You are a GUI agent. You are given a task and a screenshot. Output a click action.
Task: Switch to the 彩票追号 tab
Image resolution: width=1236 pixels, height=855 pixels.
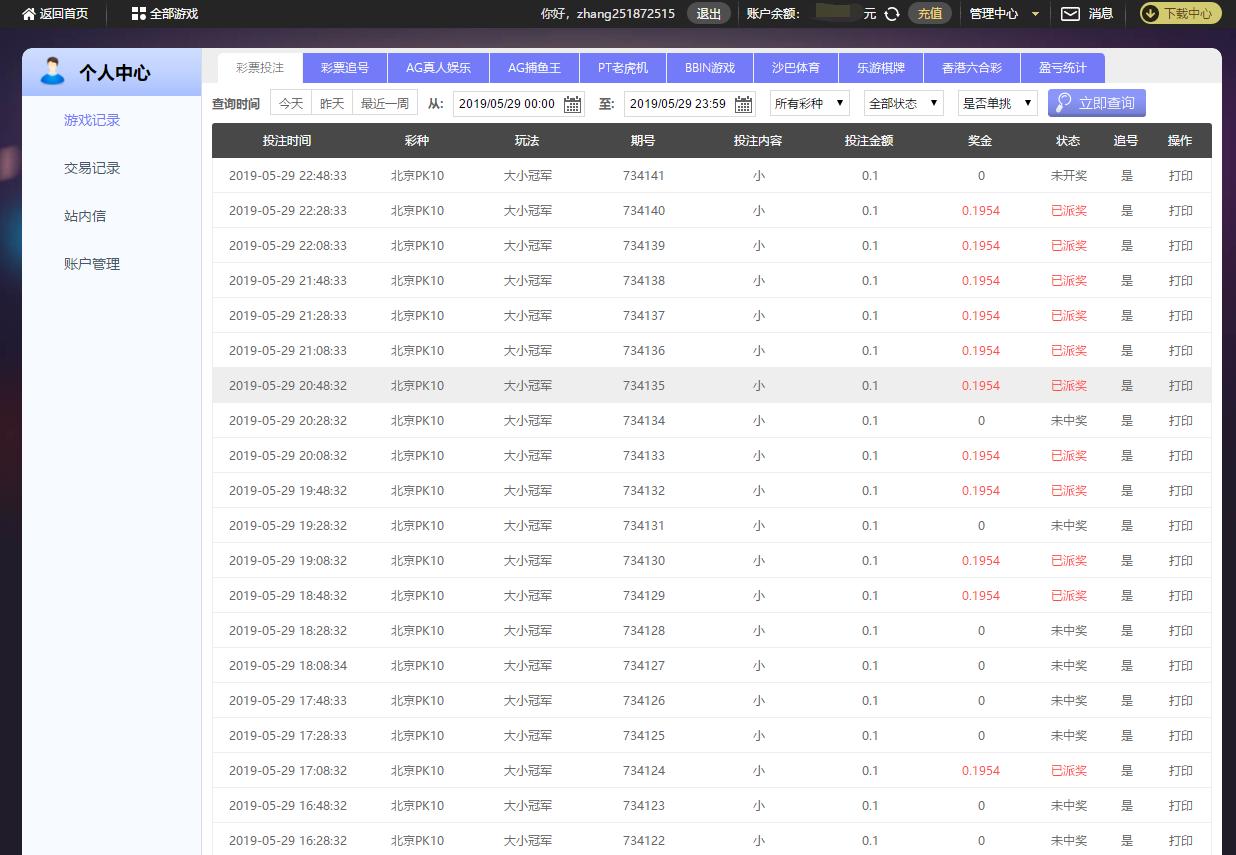tap(345, 68)
